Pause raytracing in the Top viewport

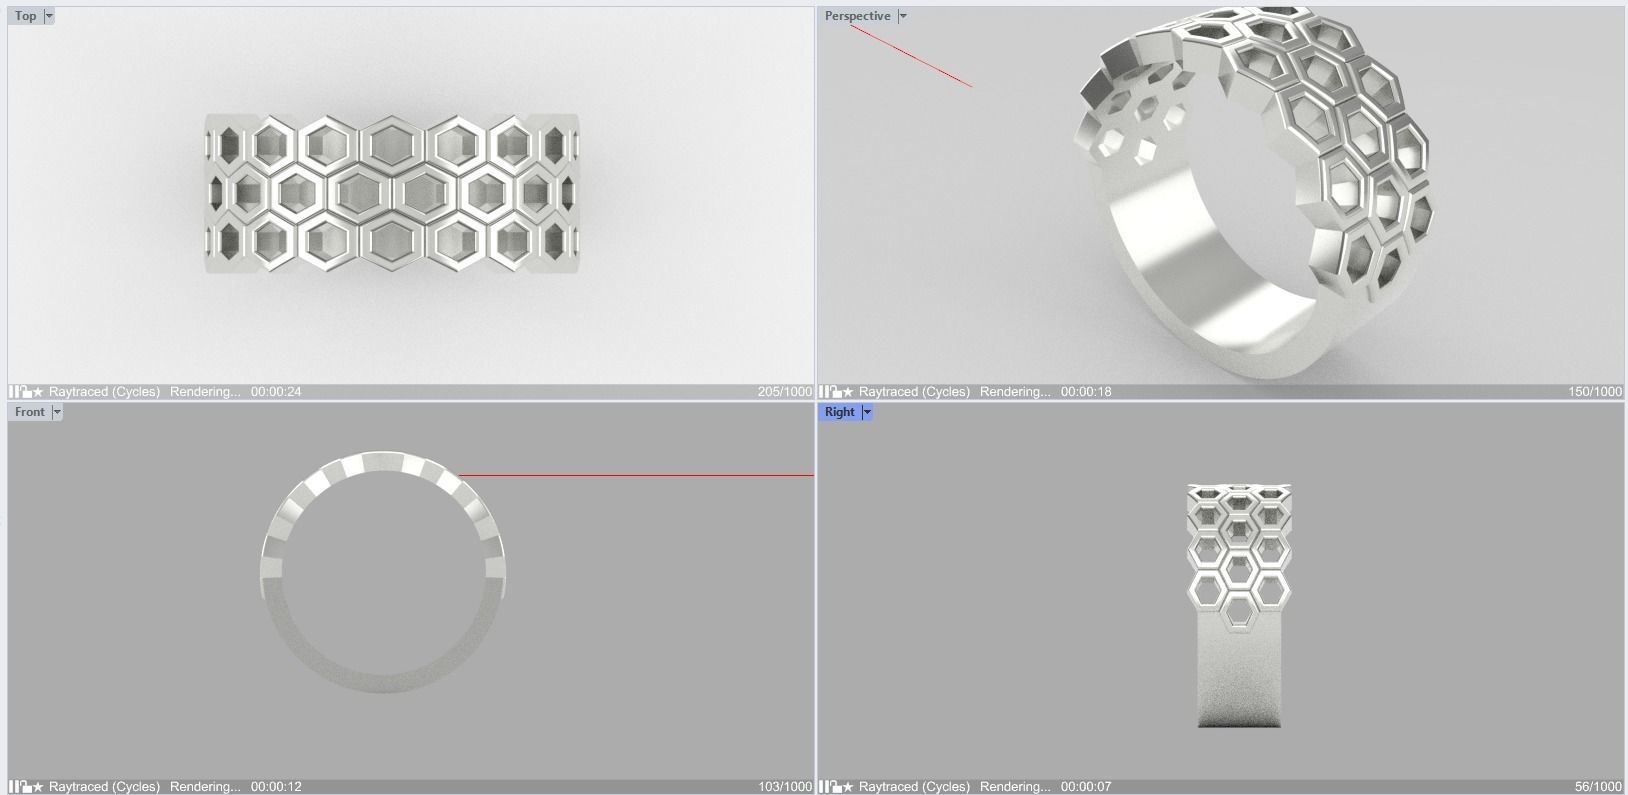14,392
